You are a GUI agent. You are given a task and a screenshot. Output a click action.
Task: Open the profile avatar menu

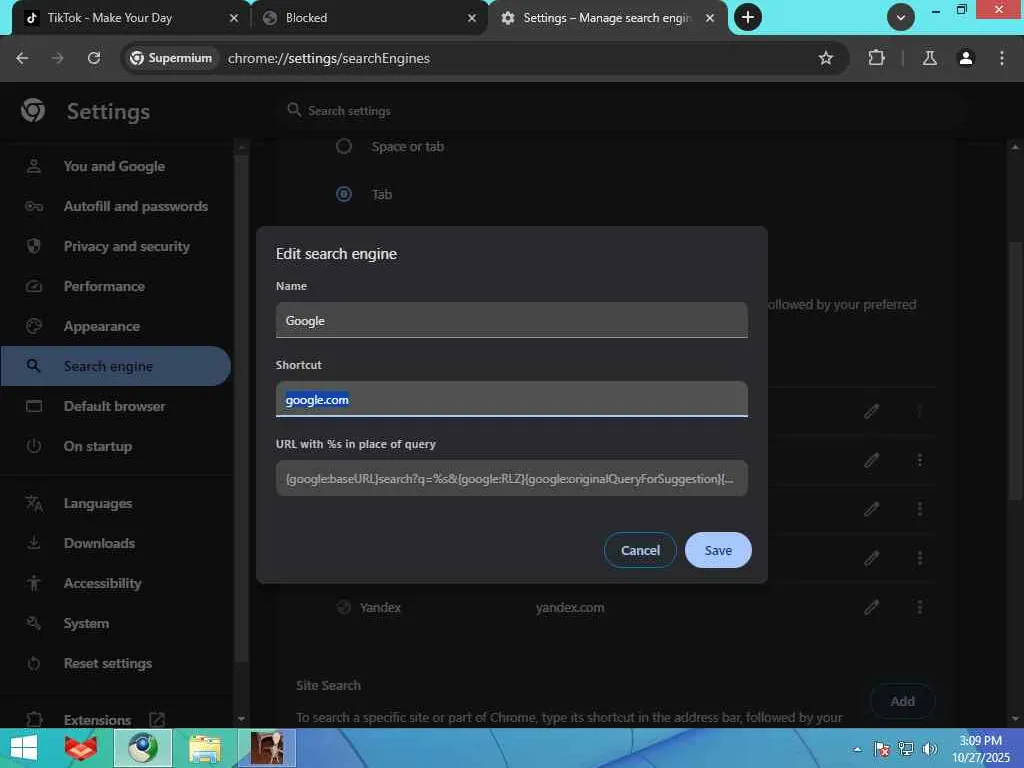tap(966, 58)
